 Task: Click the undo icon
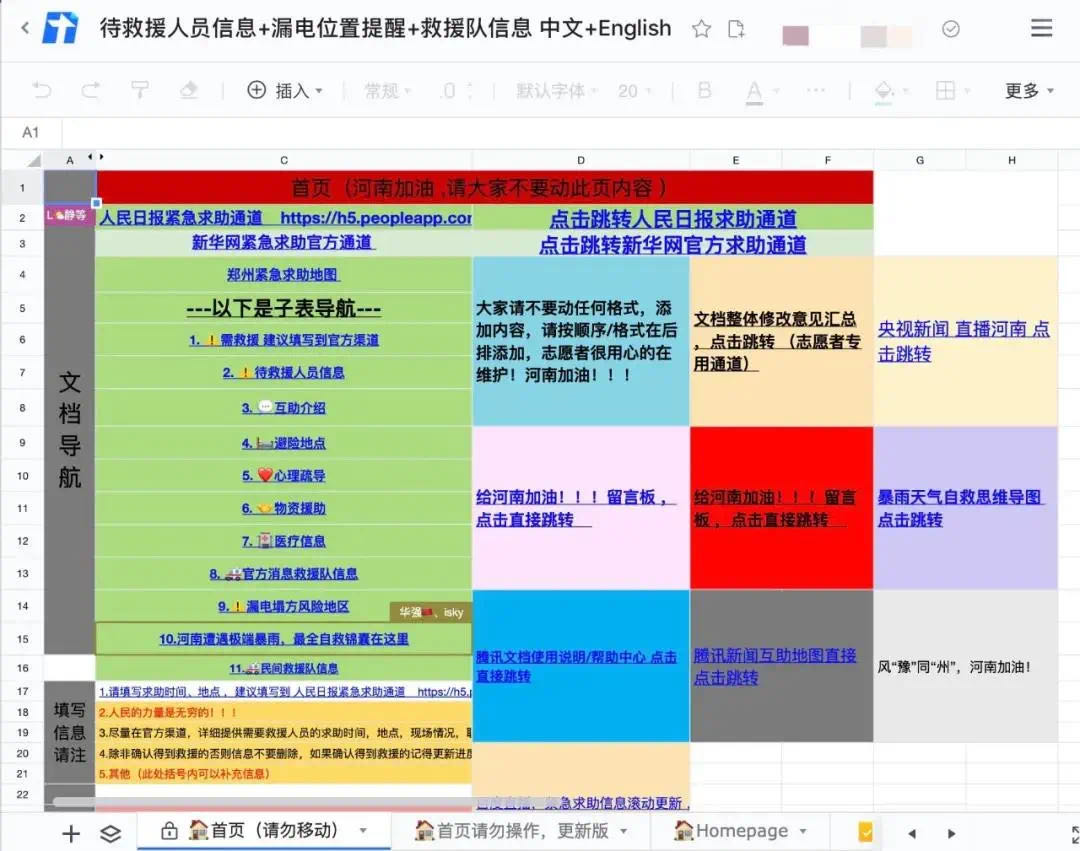tap(43, 90)
